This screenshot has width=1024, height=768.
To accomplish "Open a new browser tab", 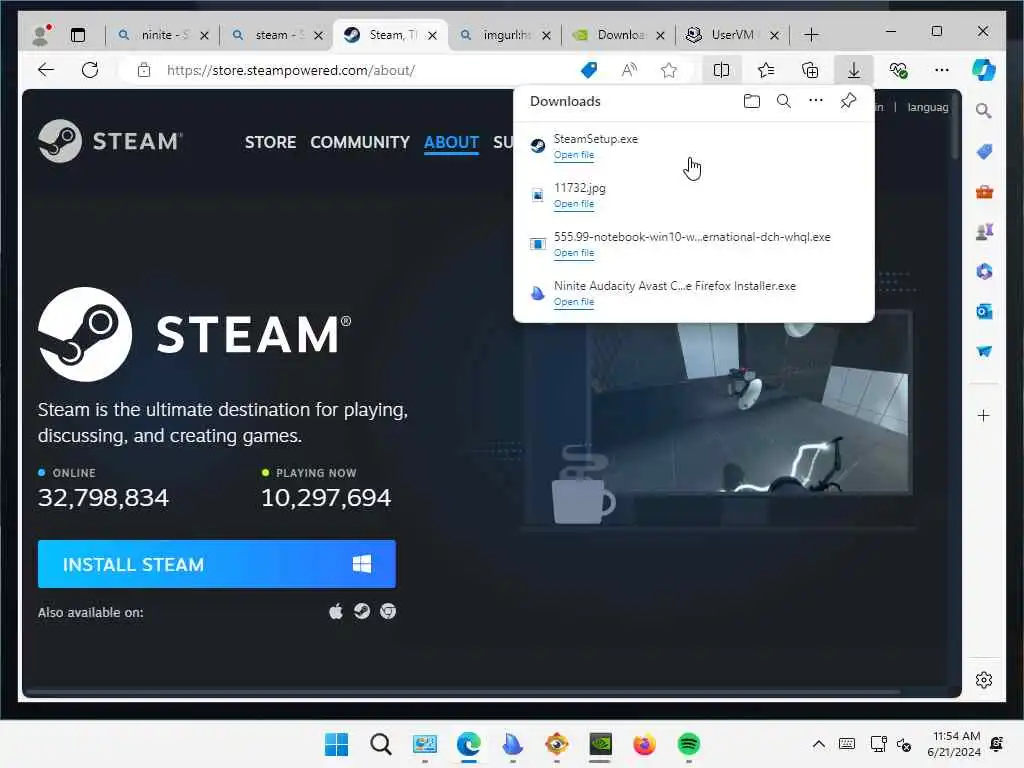I will click(x=811, y=35).
